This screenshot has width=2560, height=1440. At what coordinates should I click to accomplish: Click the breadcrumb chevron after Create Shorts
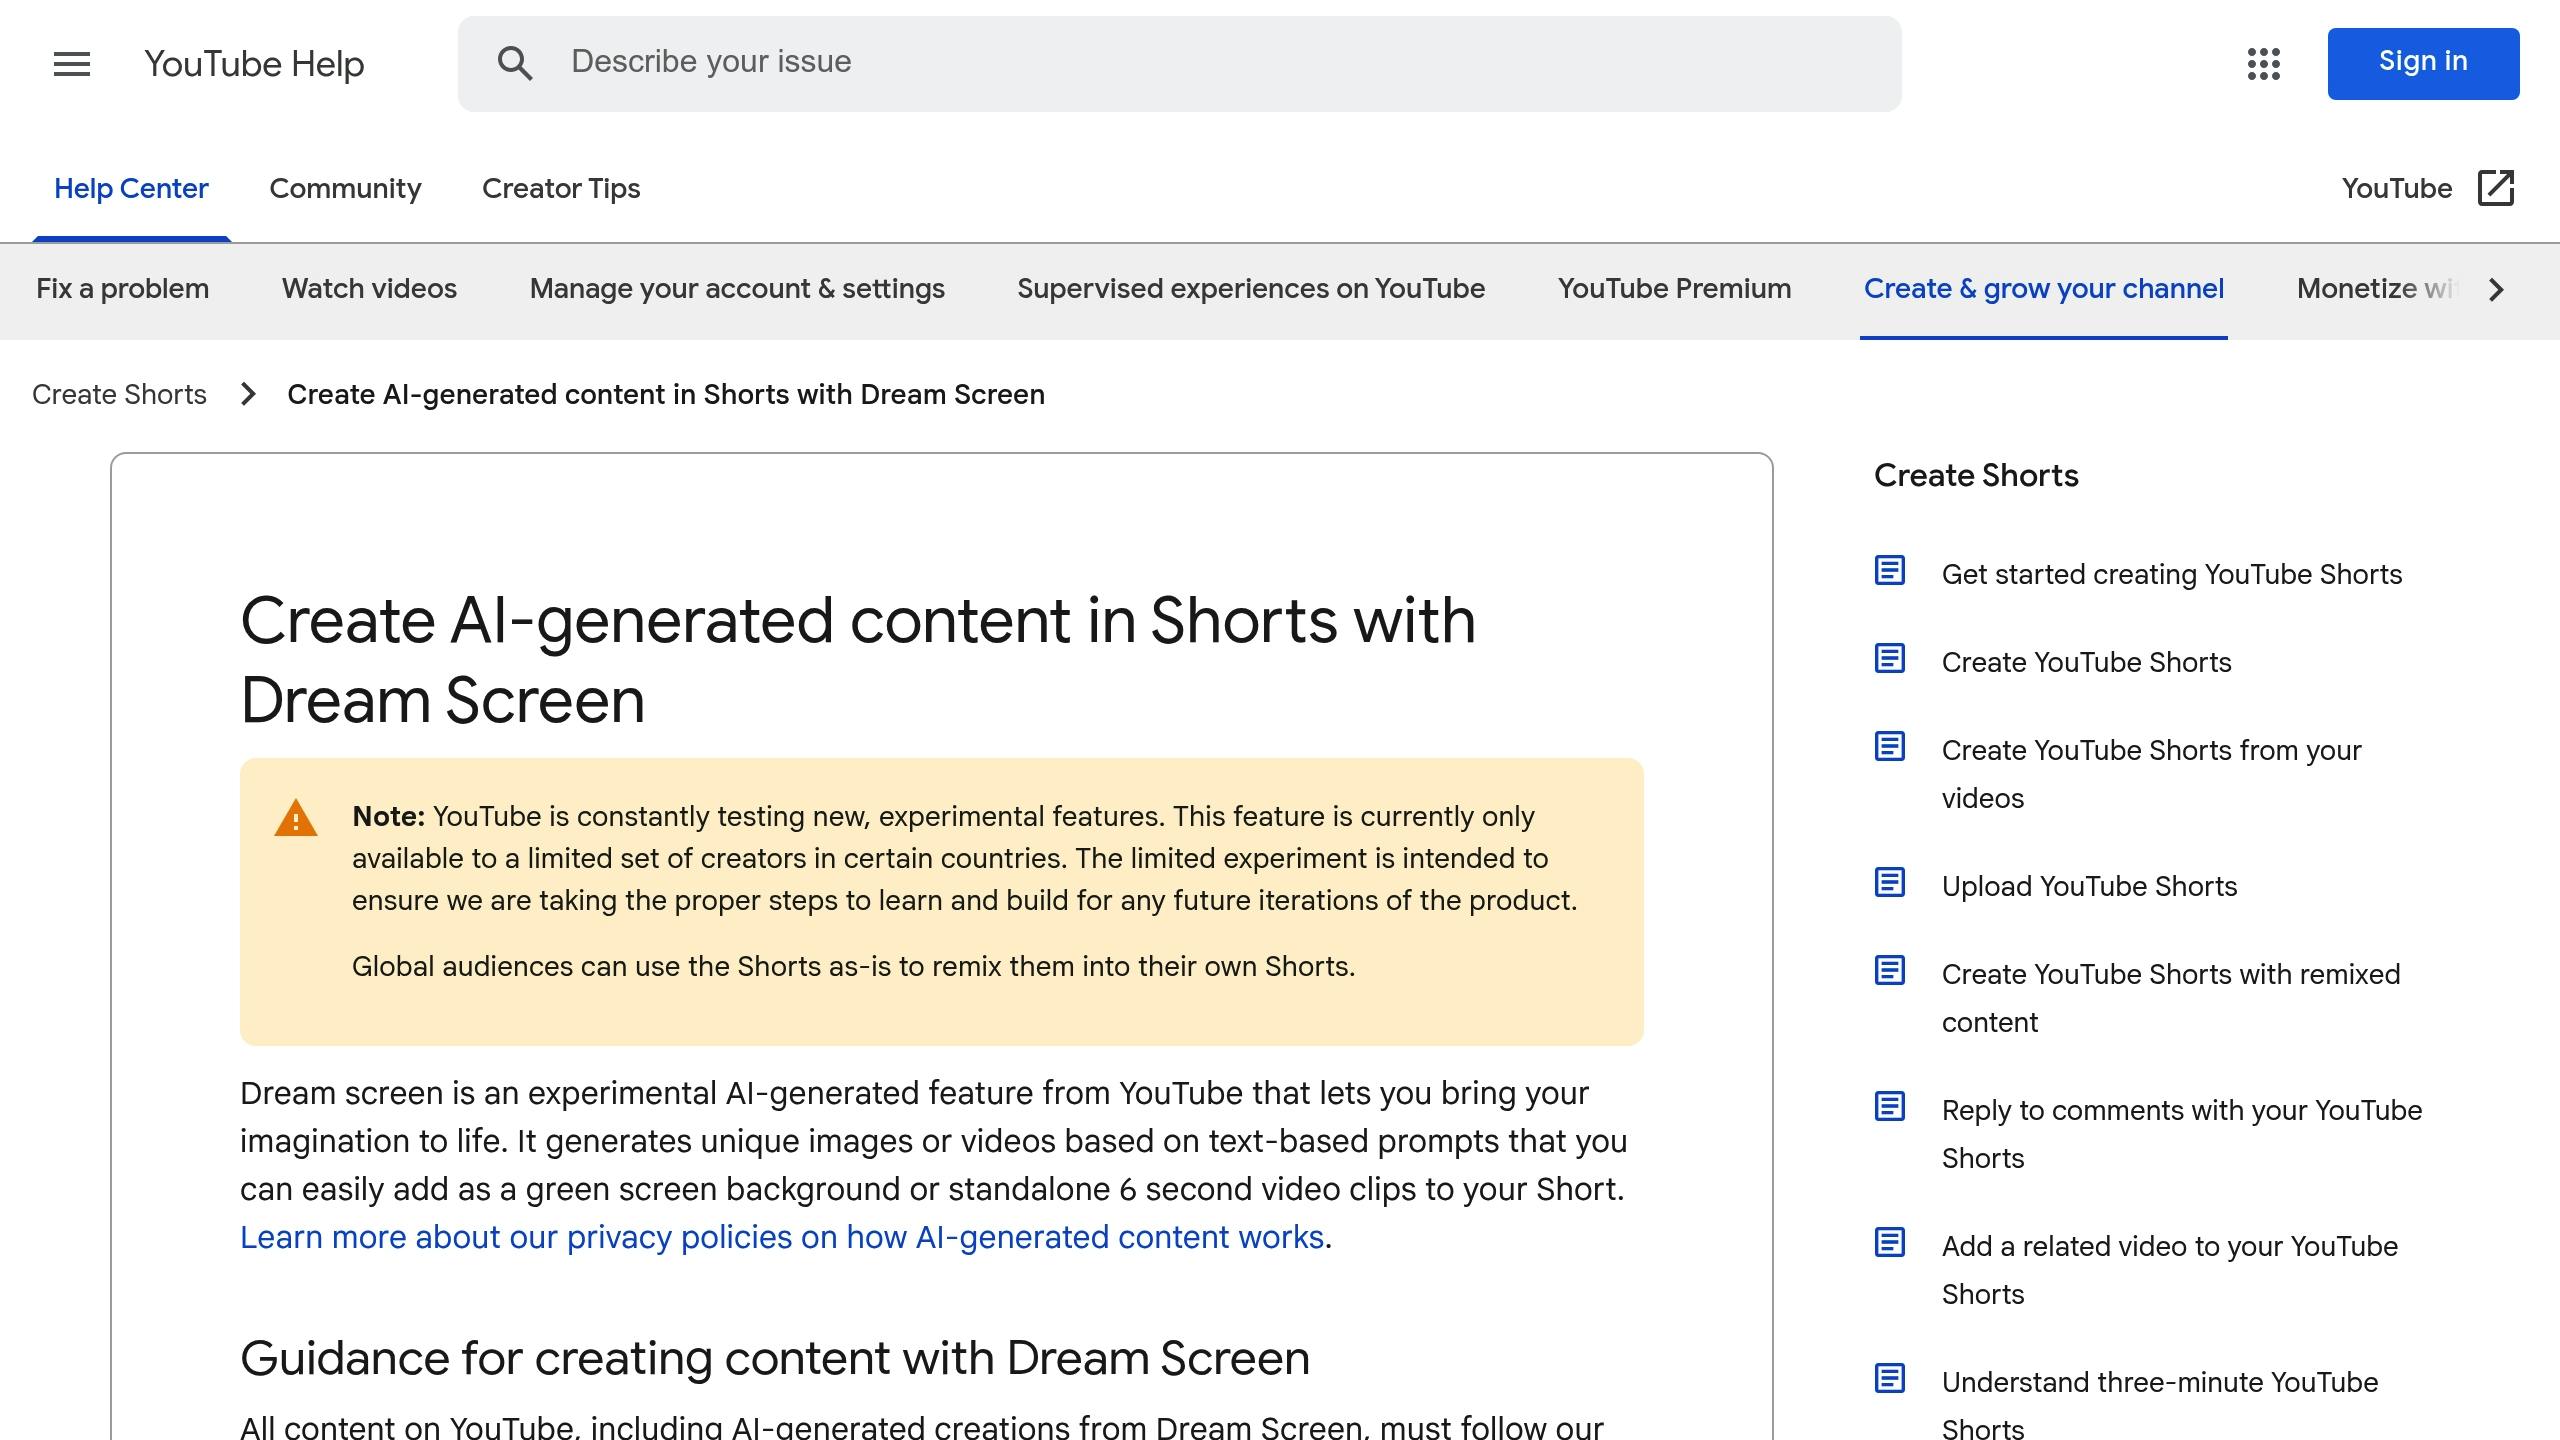click(x=248, y=395)
